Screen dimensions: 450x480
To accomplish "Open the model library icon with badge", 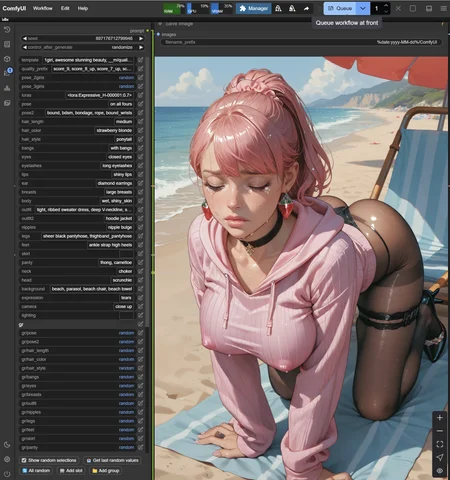I will click(7, 73).
